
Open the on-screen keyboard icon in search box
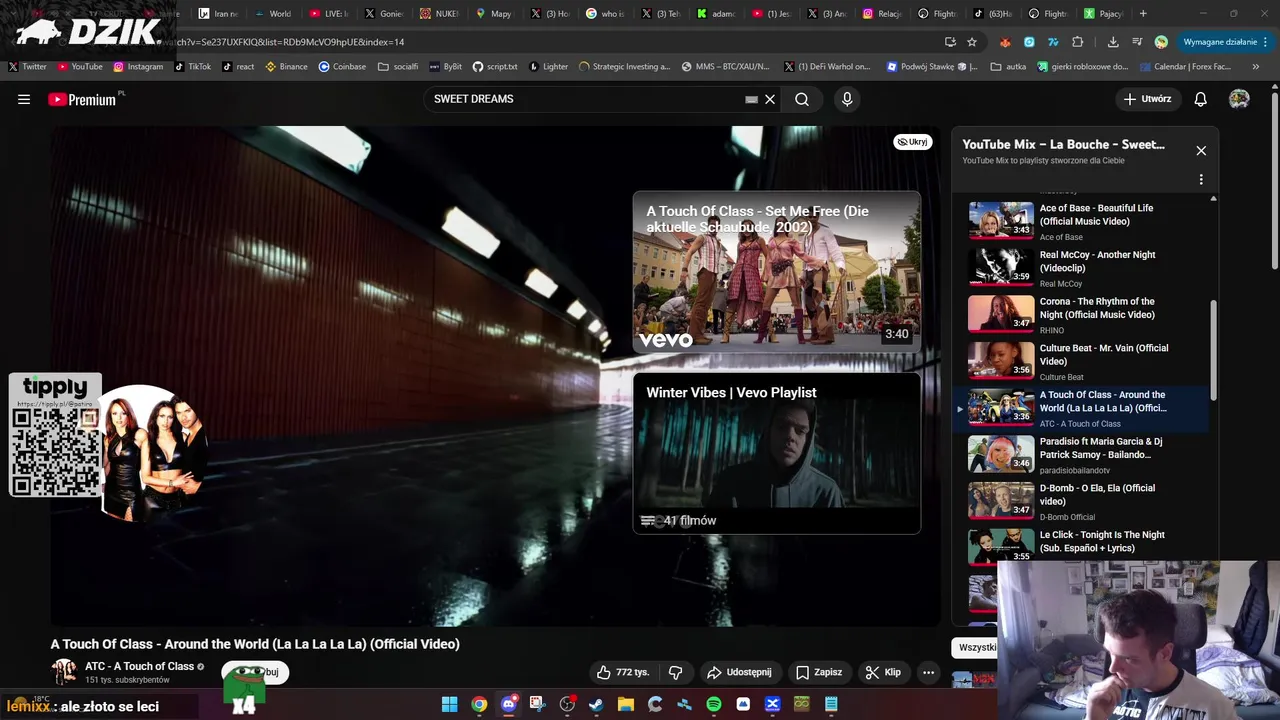coord(751,99)
